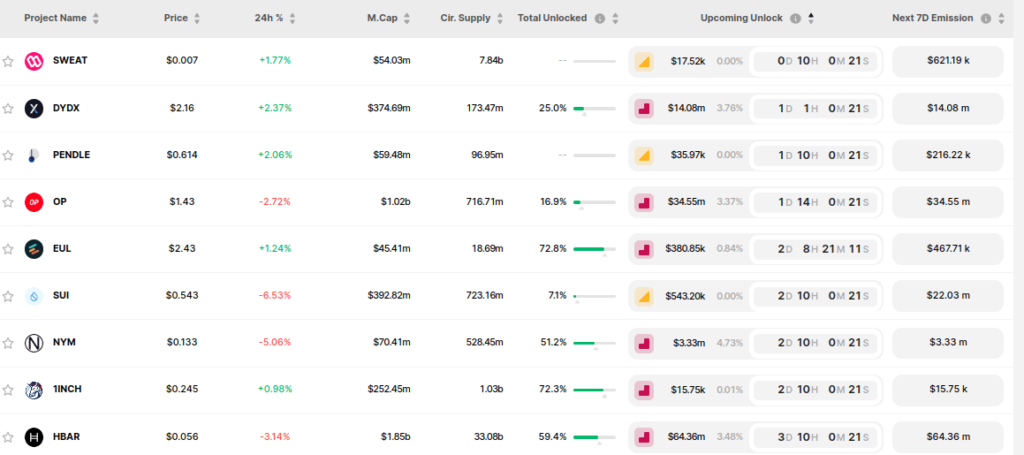Select the SUI droplet logo
This screenshot has width=1024, height=455.
pyautogui.click(x=34, y=296)
